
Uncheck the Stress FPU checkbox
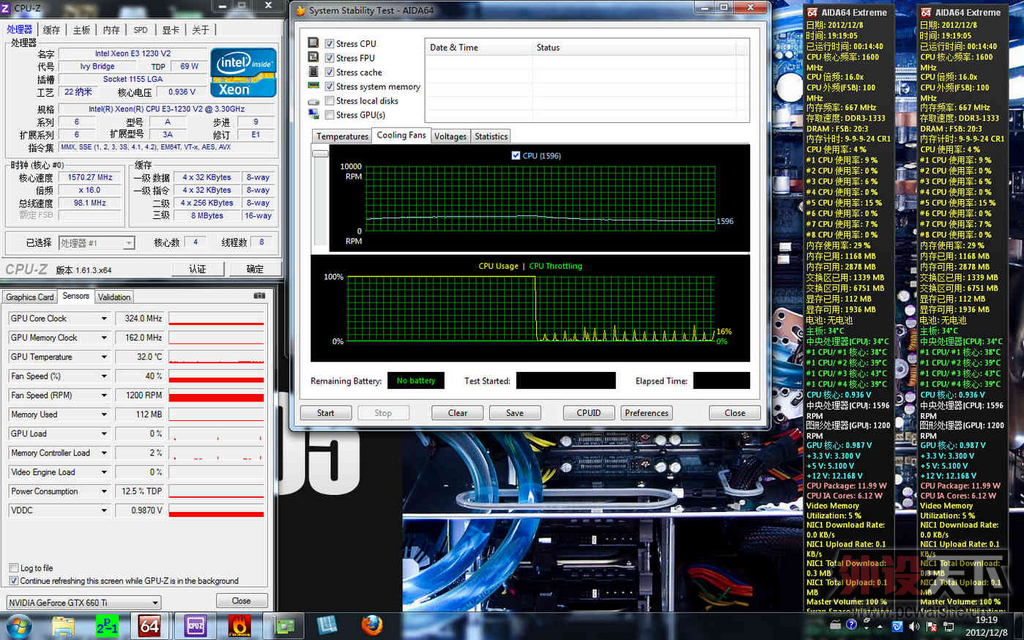click(329, 58)
